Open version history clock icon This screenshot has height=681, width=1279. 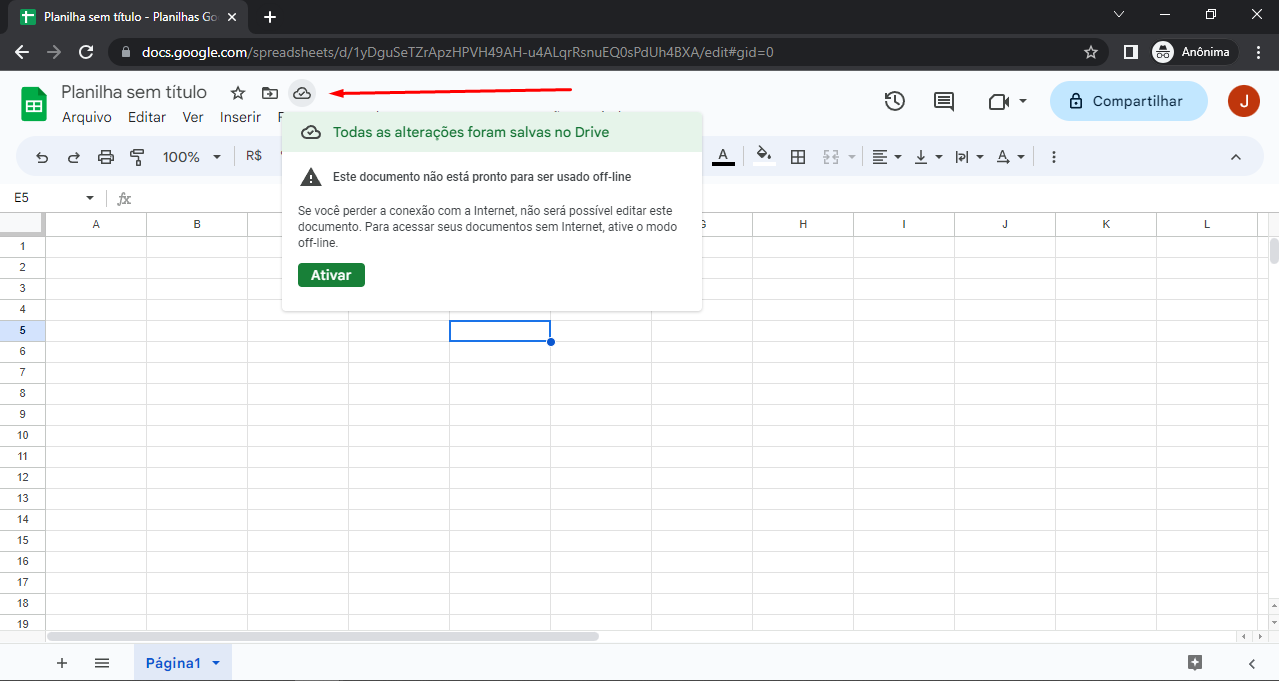(x=894, y=101)
